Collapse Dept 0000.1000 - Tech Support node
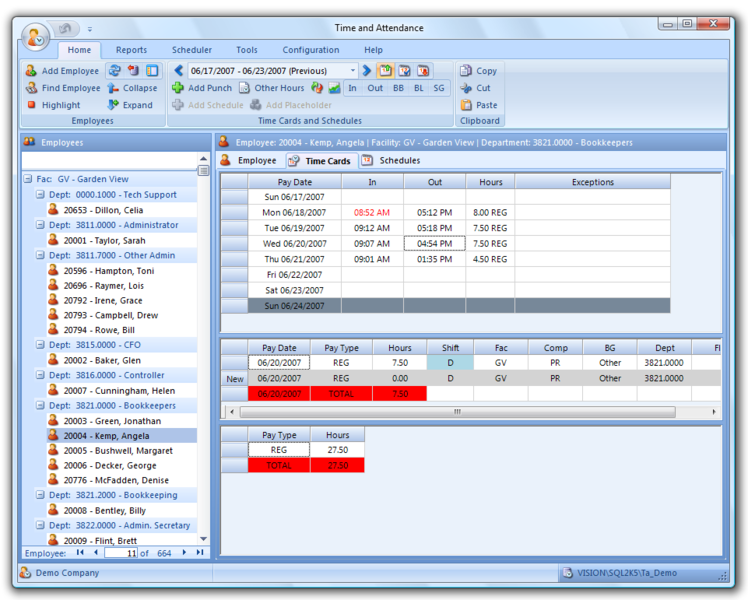Image resolution: width=748 pixels, height=600 pixels. (40, 195)
